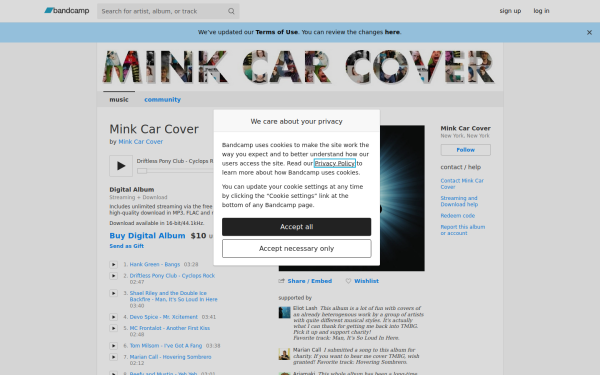Viewport: 600px width, 375px height.
Task: Play track 4 Devo Spice - Mr. Xcitement
Action: click(x=114, y=317)
